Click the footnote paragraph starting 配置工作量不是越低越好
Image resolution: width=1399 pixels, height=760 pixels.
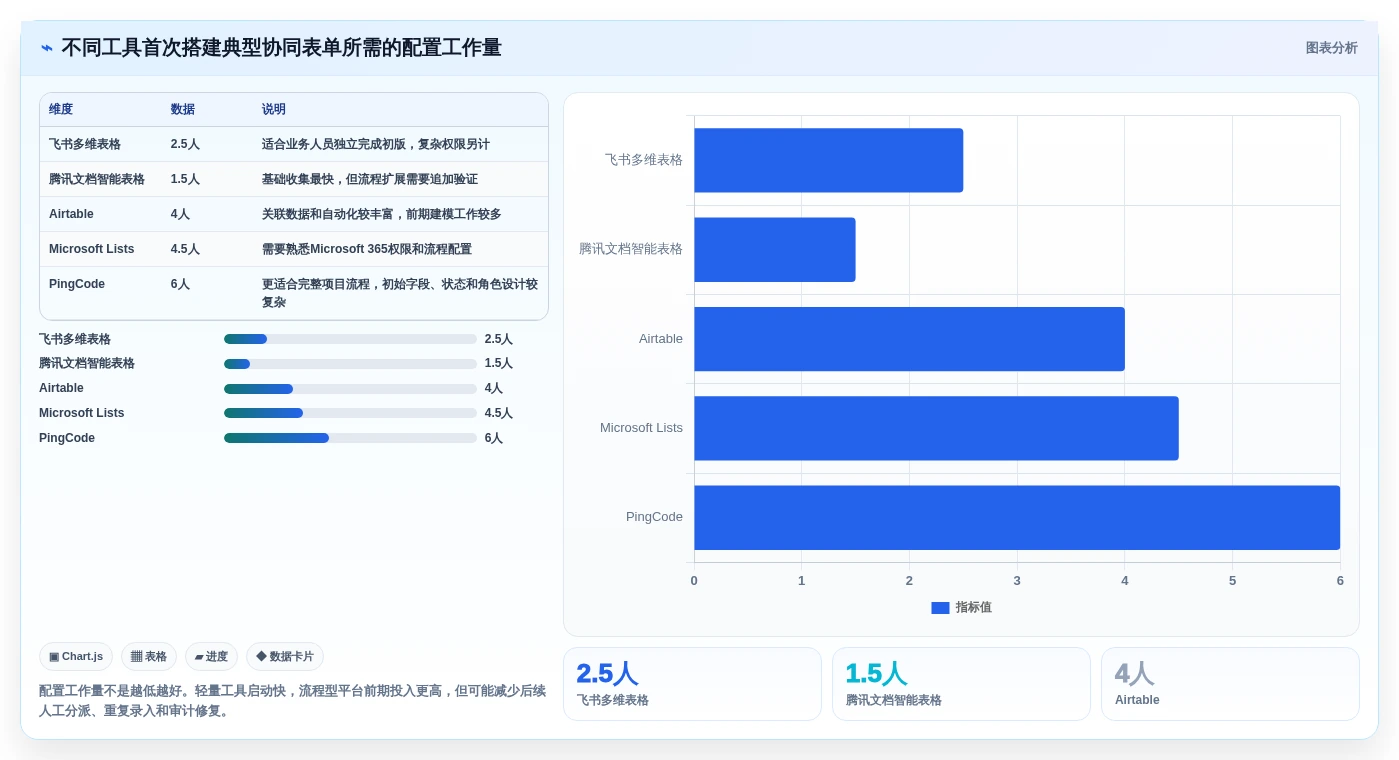click(x=293, y=701)
